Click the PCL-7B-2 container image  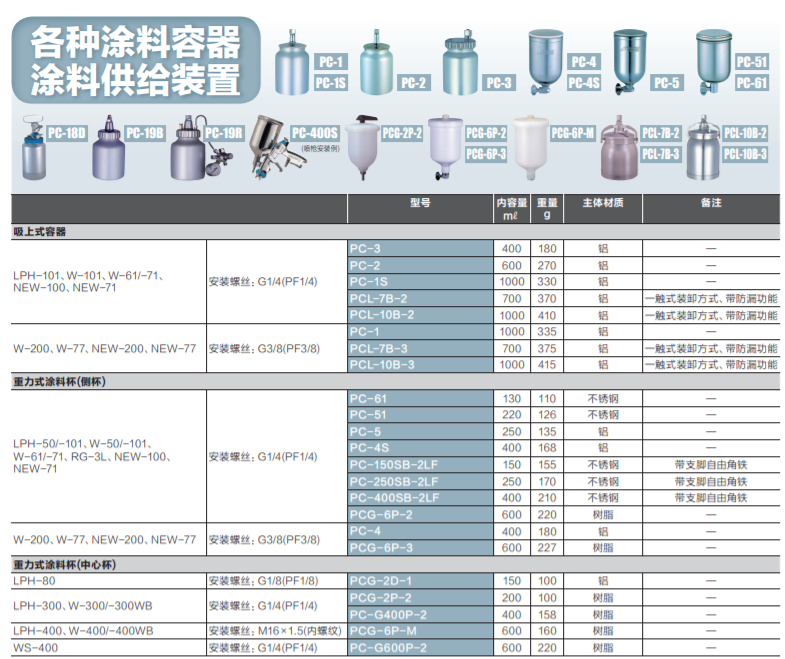coord(620,147)
